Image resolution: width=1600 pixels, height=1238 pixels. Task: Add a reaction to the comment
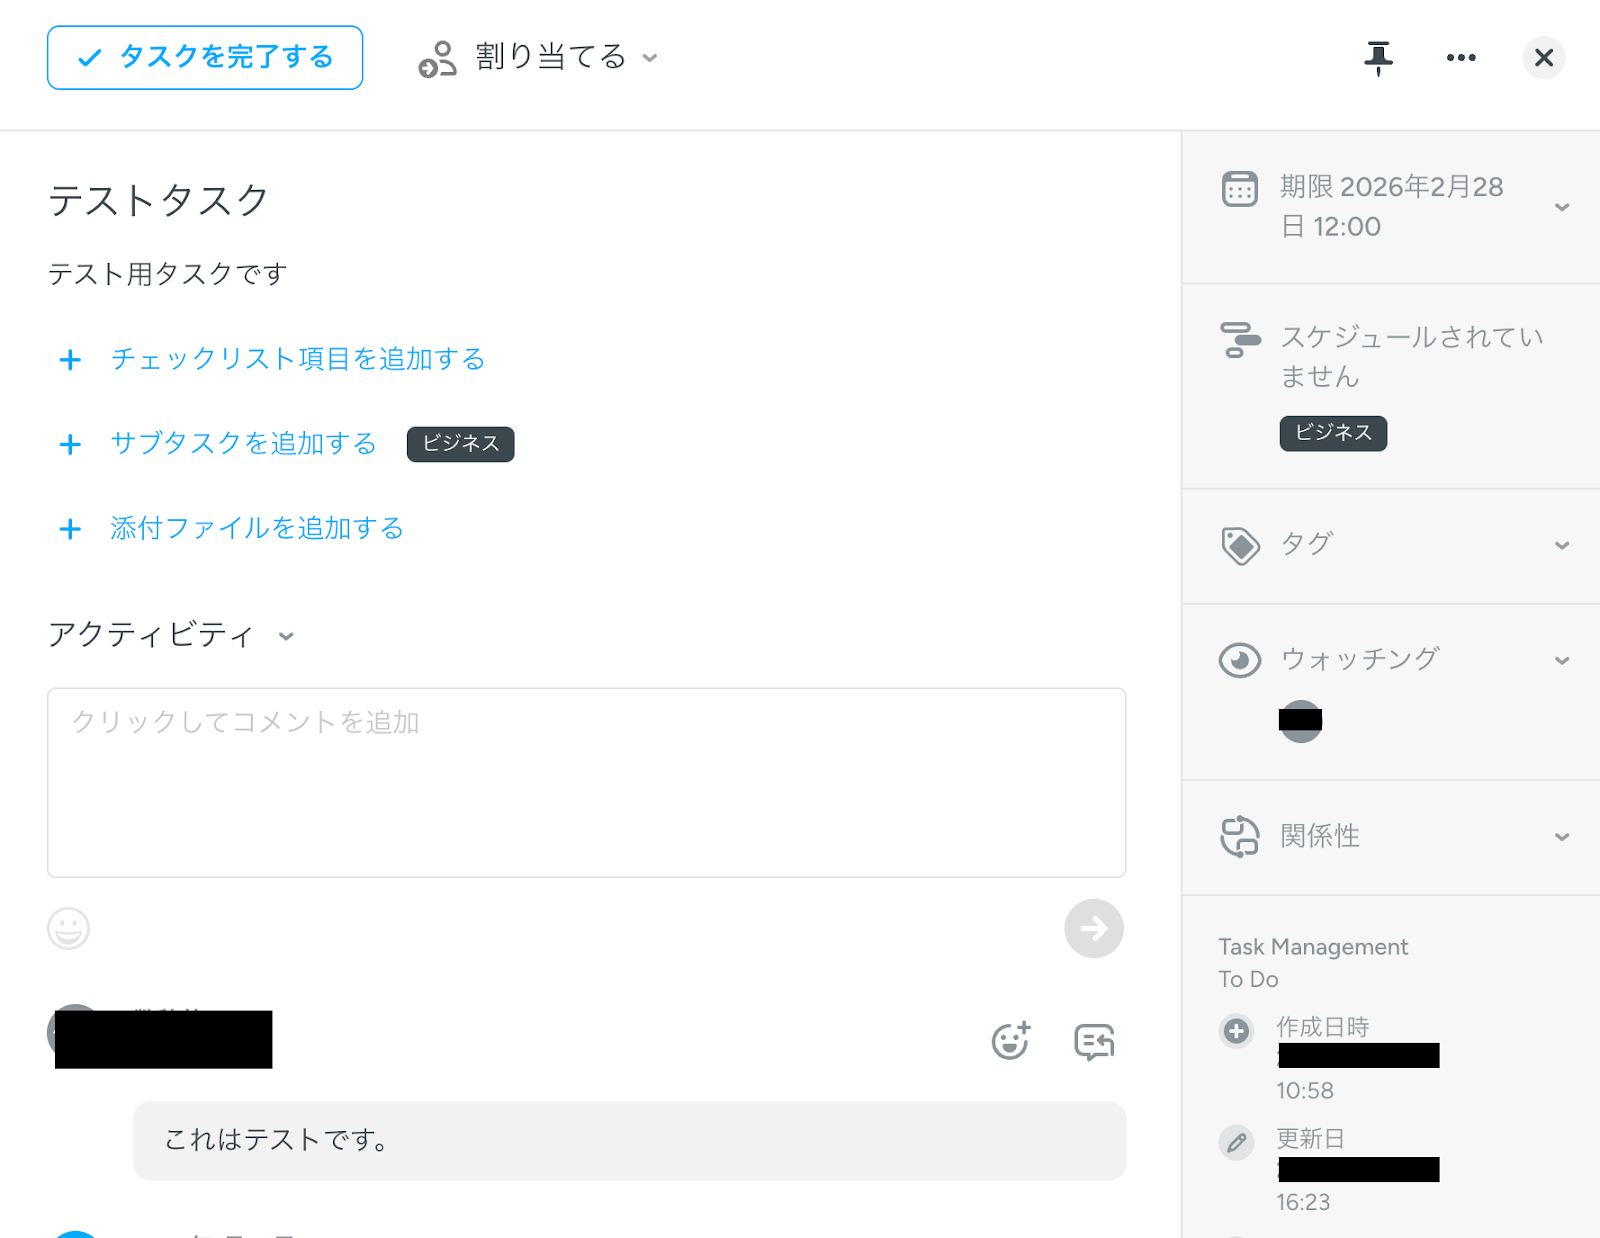tap(1010, 1041)
